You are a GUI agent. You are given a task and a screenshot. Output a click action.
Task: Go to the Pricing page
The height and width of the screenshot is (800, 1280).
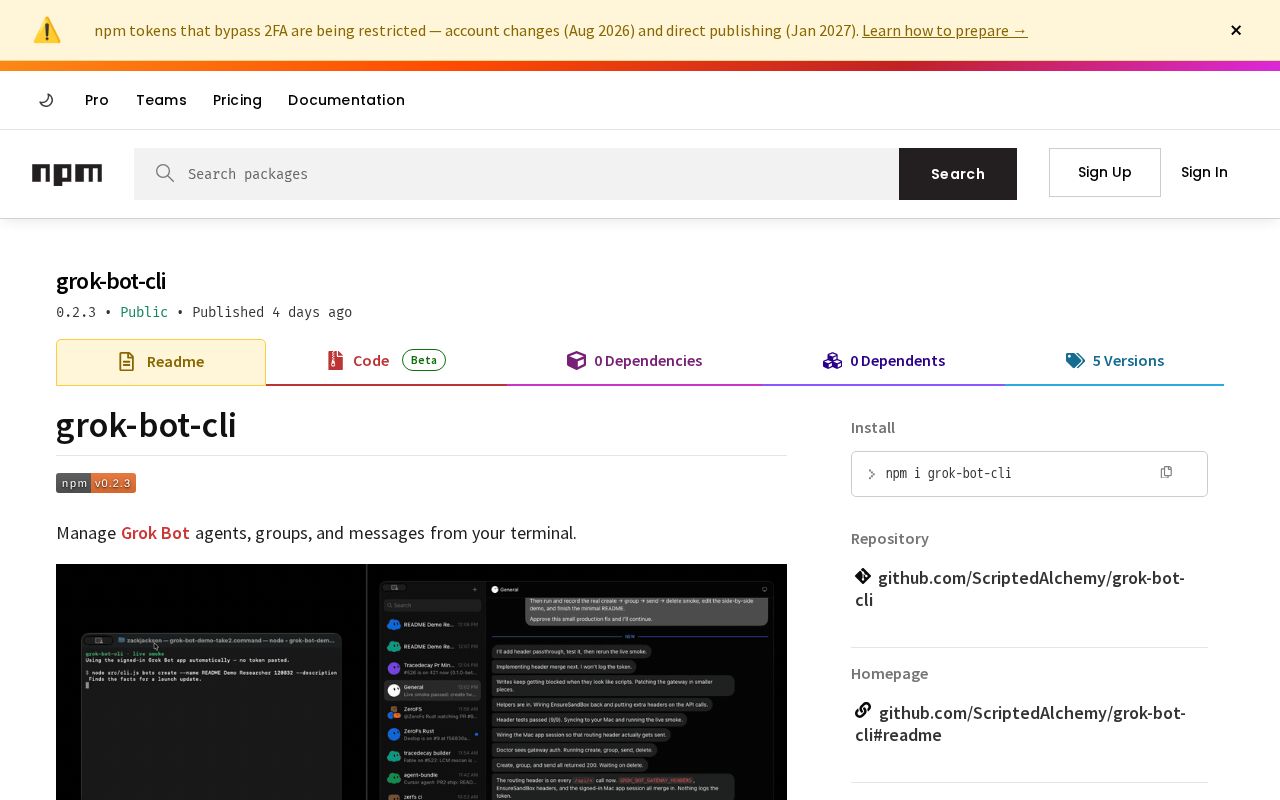tap(237, 100)
